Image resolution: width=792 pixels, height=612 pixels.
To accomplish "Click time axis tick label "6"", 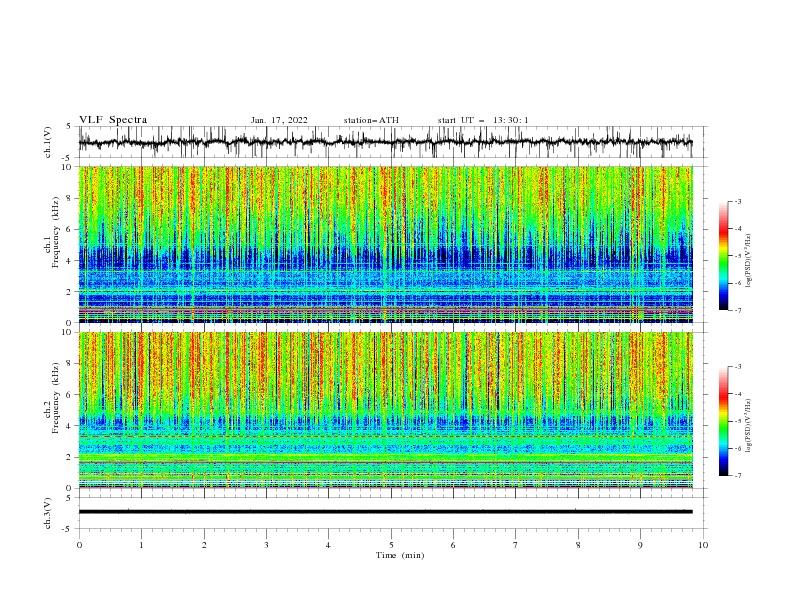I will pyautogui.click(x=453, y=545).
